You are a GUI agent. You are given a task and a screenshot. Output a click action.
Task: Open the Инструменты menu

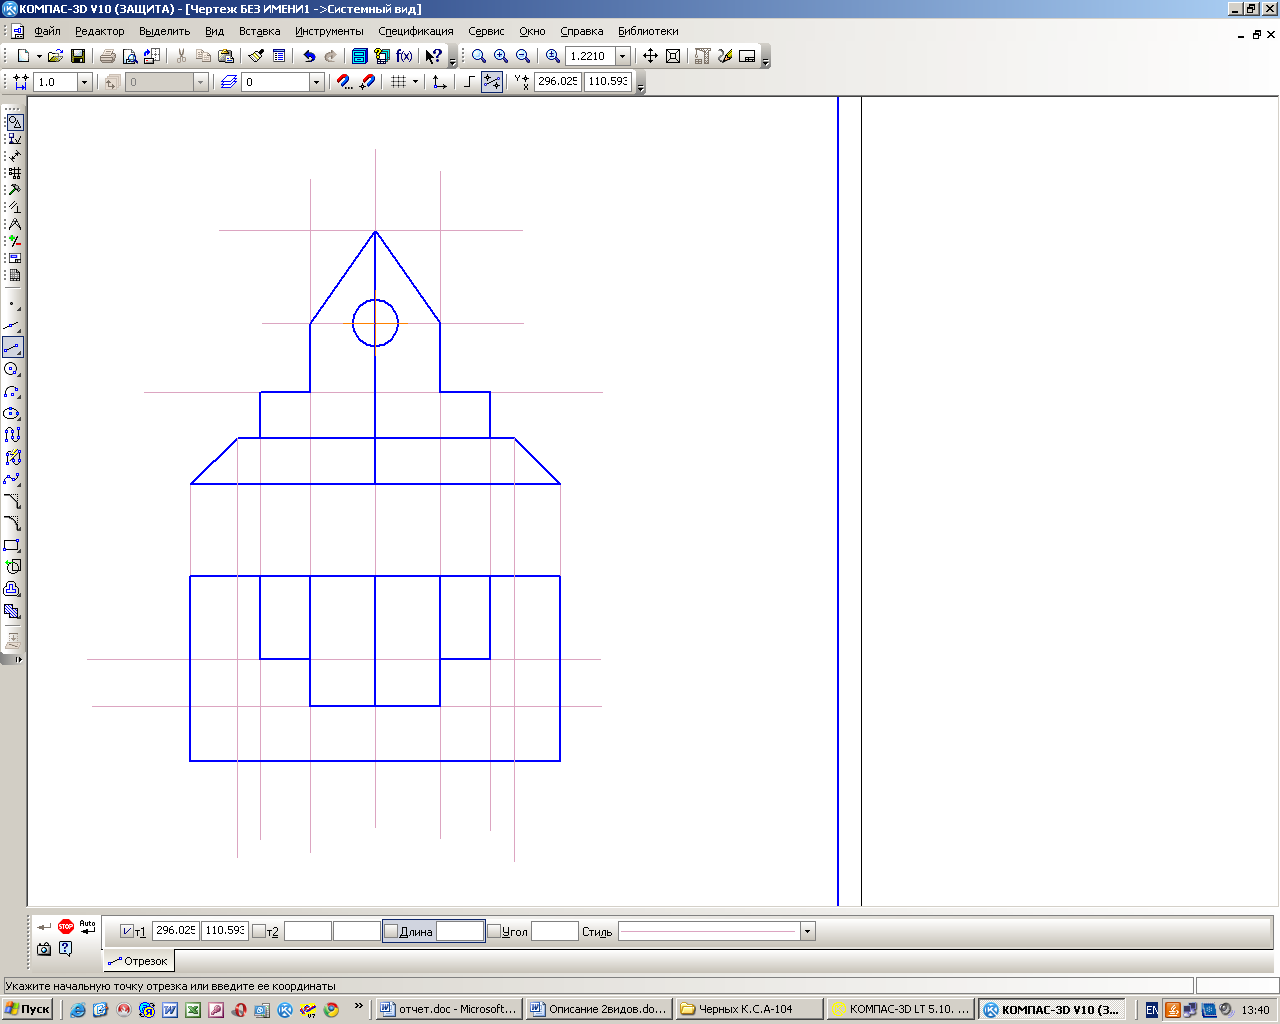coord(329,31)
